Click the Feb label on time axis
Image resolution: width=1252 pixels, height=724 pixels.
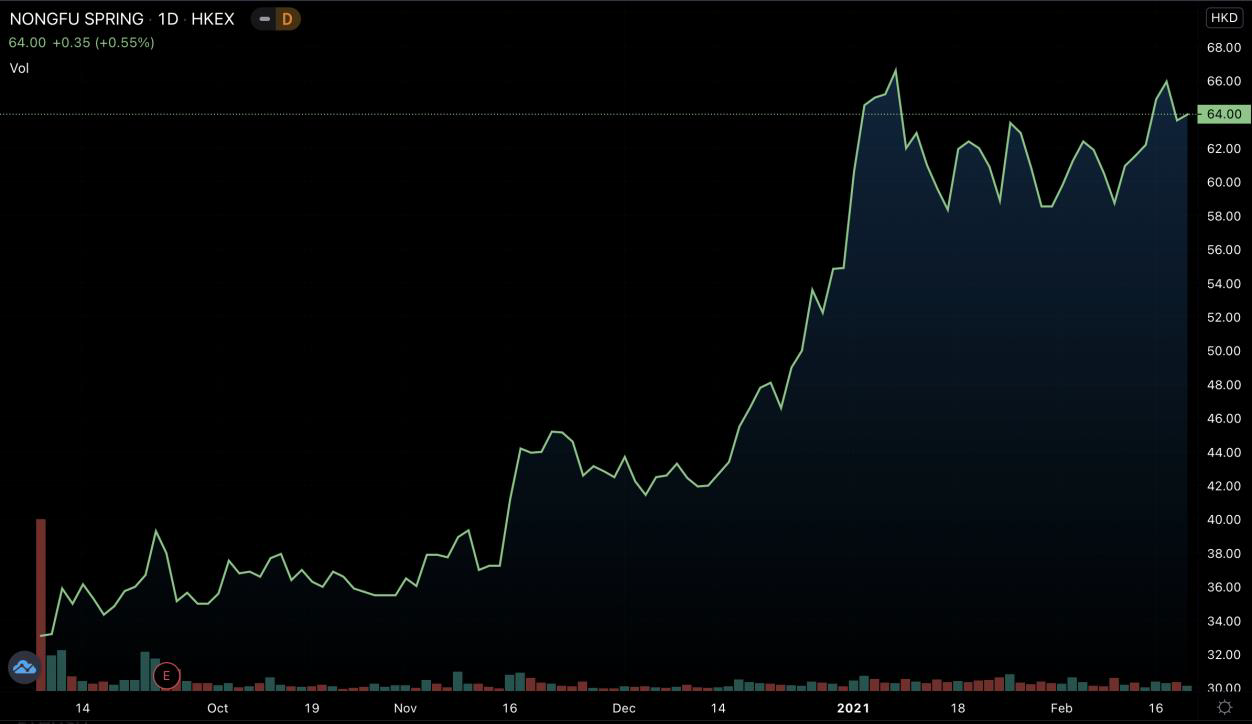(1061, 708)
